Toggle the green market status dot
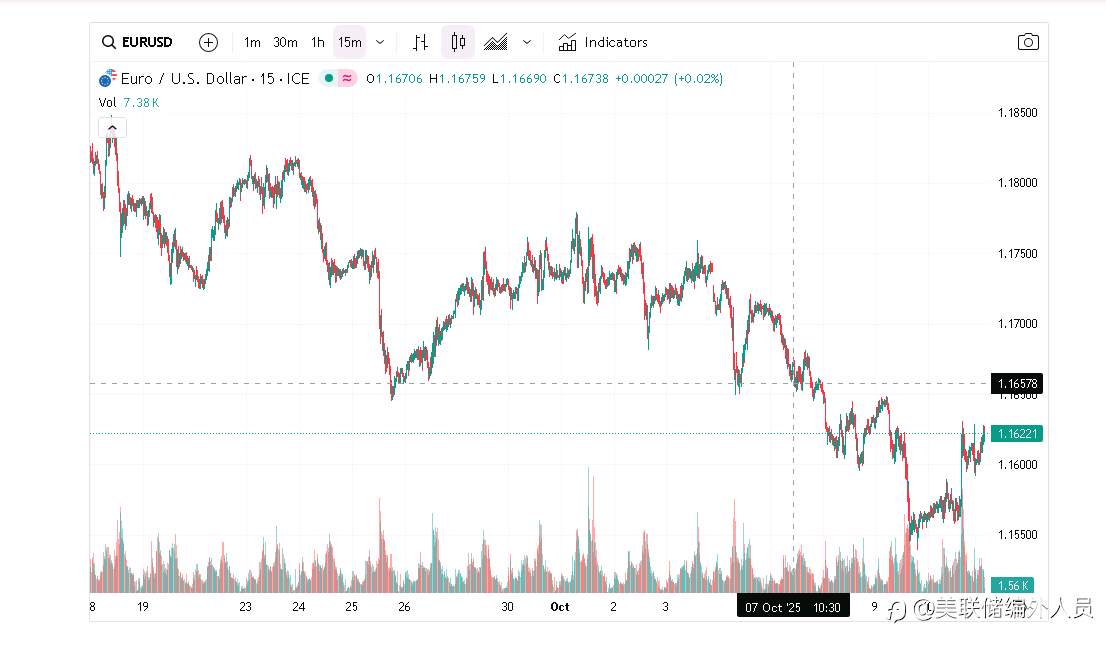Screen dimensions: 1106x650 [x=329, y=78]
